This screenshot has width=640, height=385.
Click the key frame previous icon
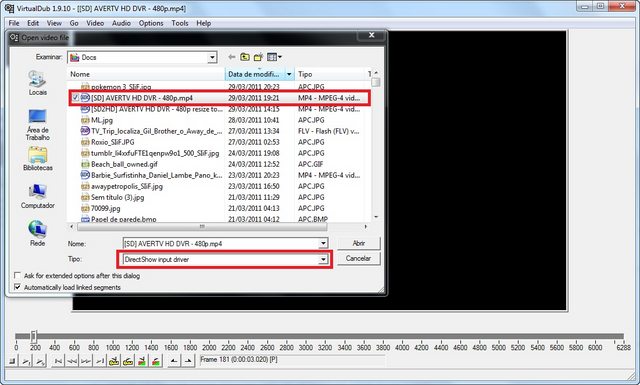point(114,361)
